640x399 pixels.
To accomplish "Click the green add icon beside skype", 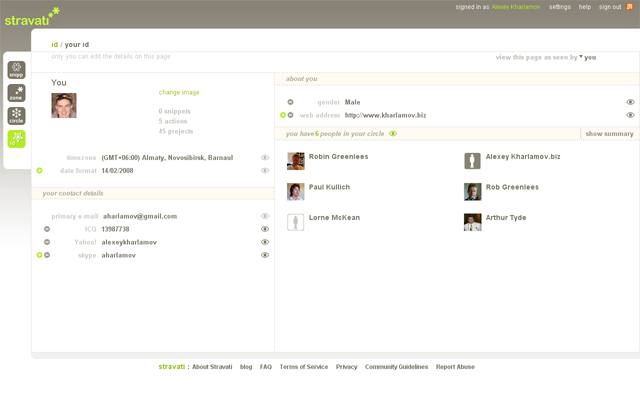I will 39,255.
